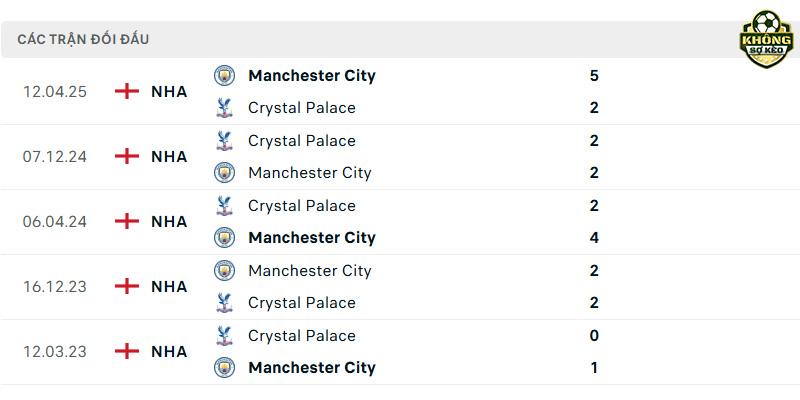Click the Không Sợ Kèo logo badge
This screenshot has height=400, width=800.
[766, 39]
